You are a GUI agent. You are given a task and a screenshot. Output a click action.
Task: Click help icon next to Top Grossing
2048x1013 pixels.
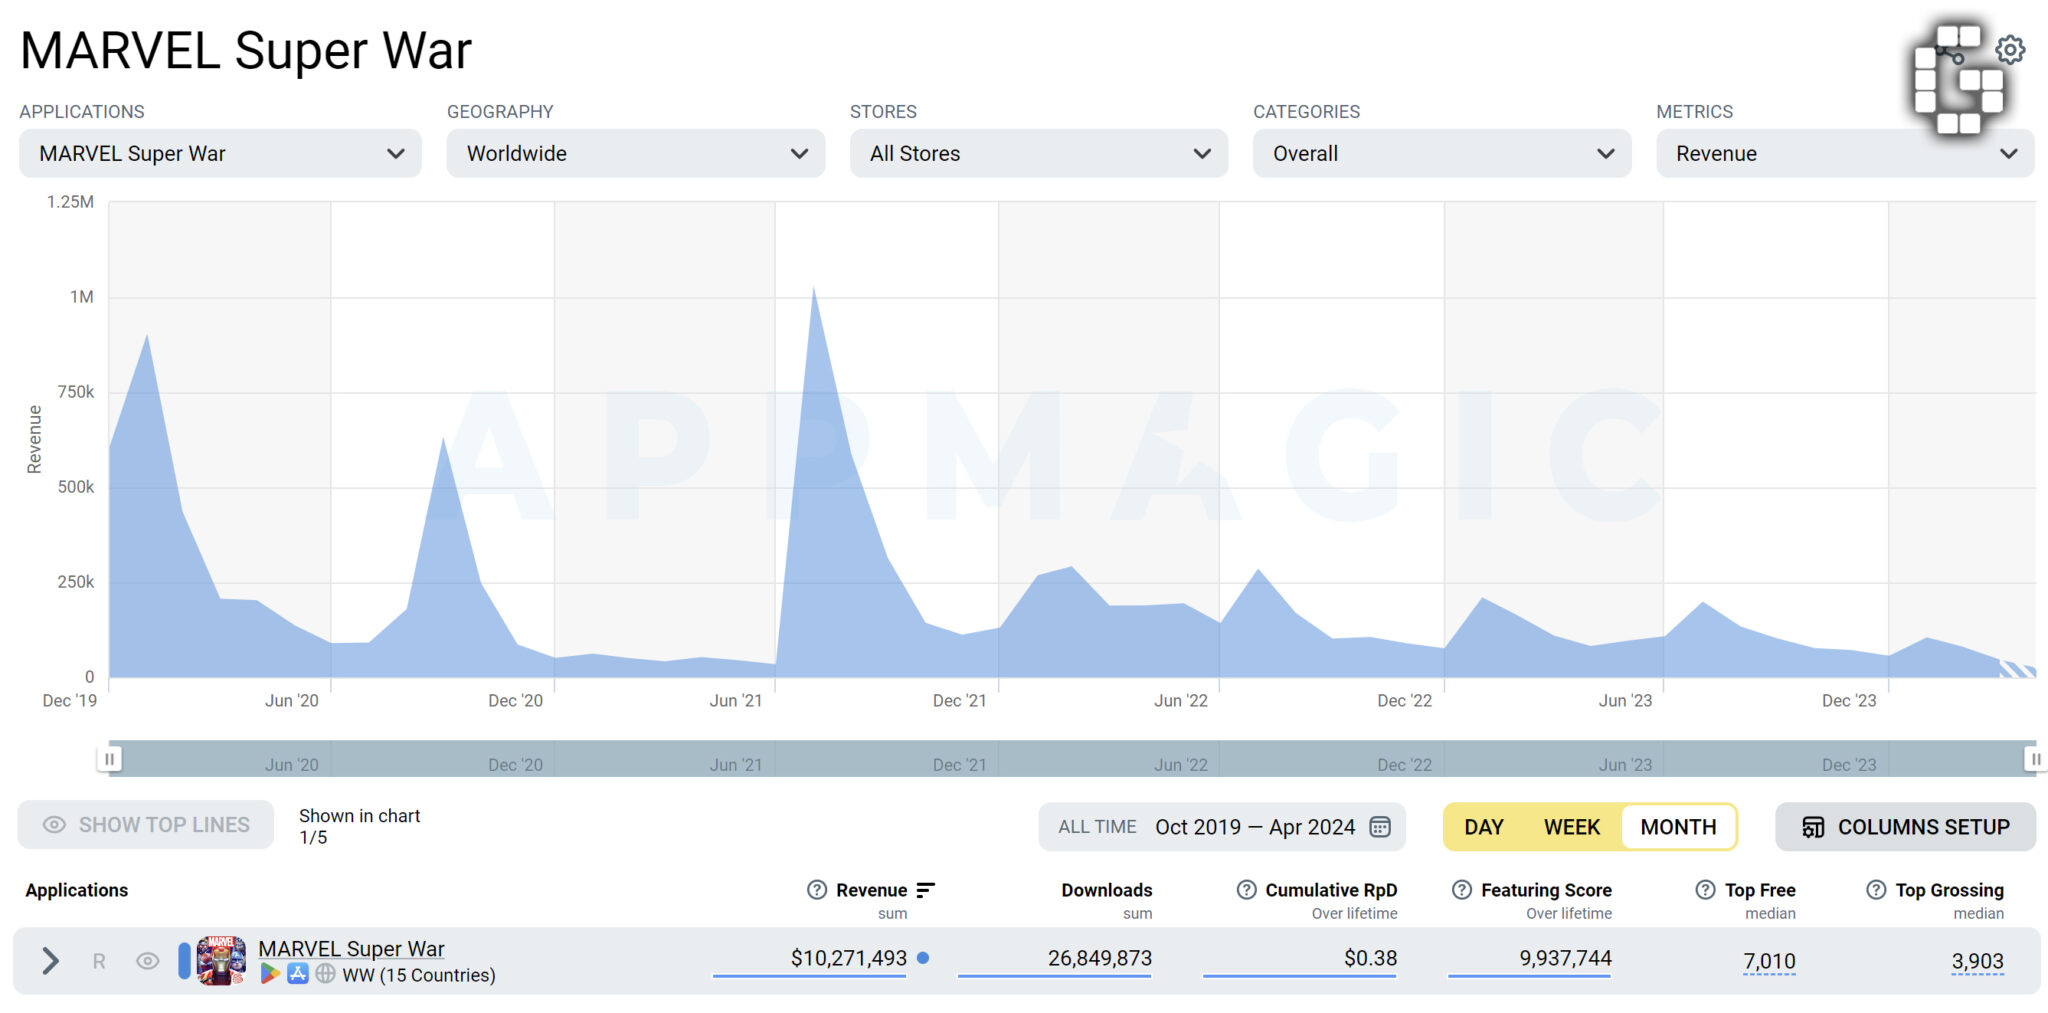tap(1876, 890)
